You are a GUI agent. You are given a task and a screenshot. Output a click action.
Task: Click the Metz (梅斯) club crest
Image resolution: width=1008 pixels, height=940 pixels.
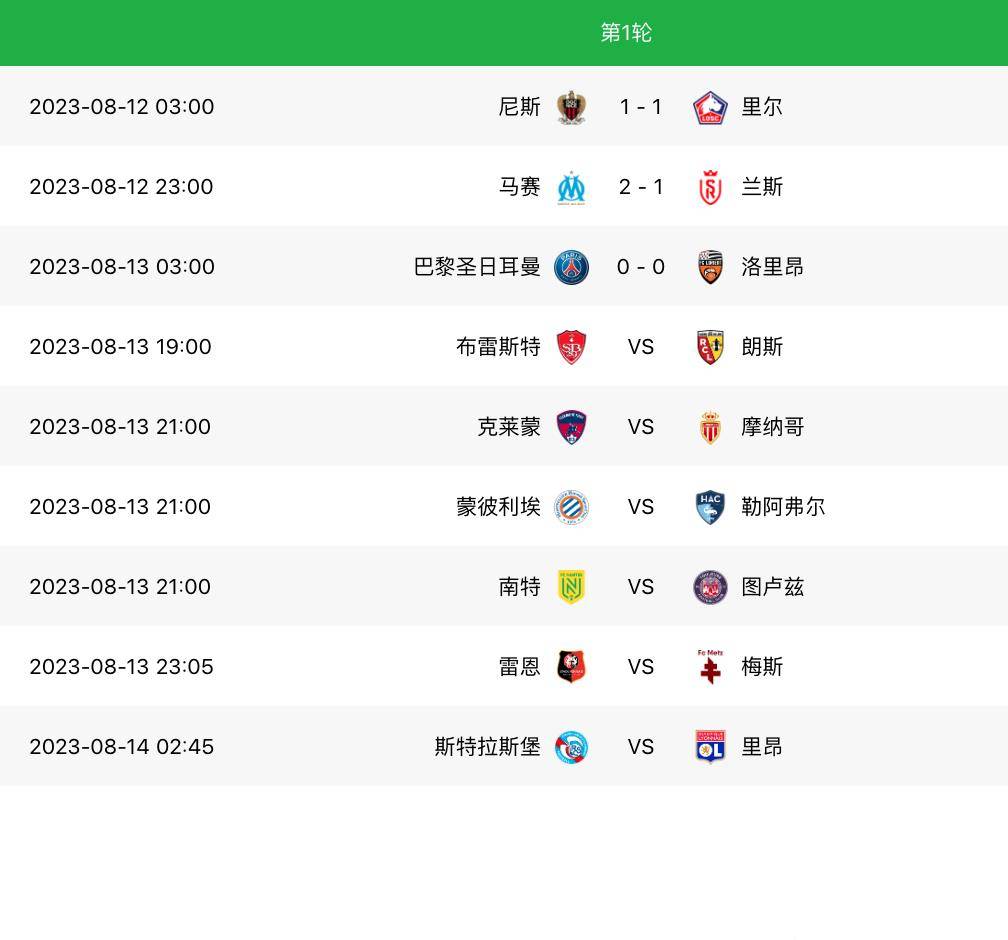pyautogui.click(x=710, y=667)
